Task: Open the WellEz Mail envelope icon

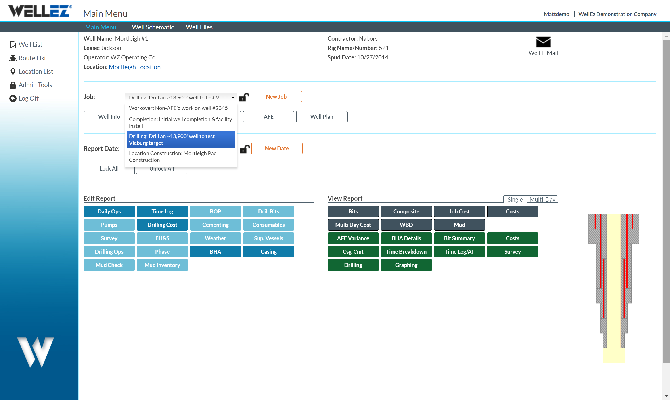Action: [x=543, y=42]
